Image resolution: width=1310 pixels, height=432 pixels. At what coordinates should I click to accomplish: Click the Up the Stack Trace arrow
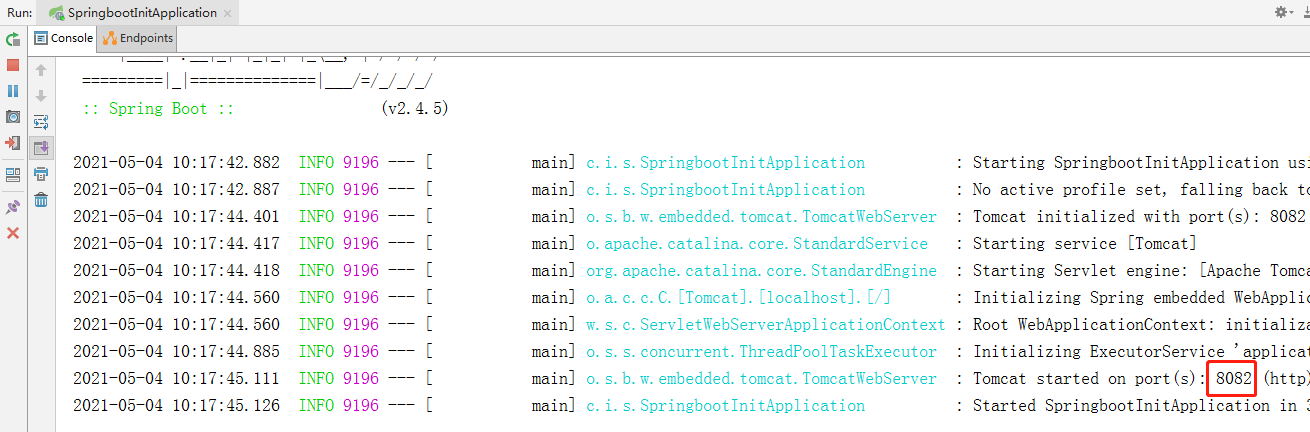tap(41, 70)
